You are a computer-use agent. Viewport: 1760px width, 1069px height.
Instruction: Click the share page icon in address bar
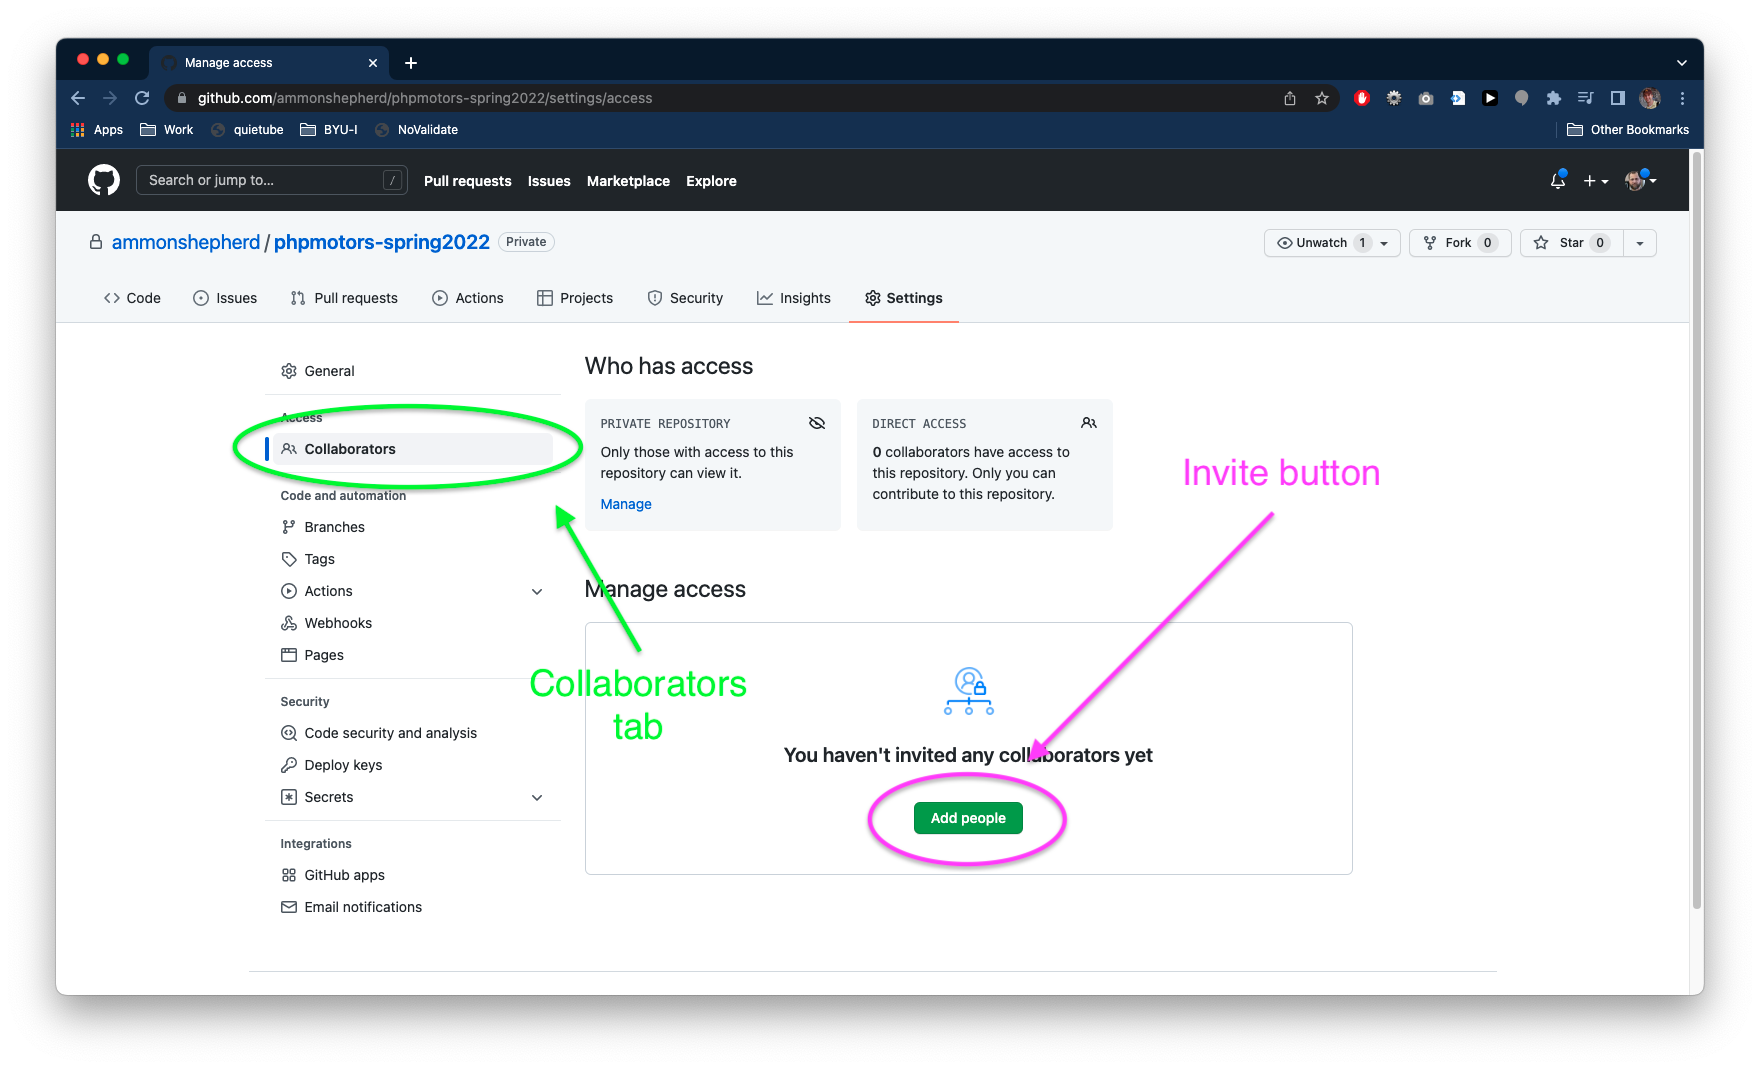tap(1290, 98)
